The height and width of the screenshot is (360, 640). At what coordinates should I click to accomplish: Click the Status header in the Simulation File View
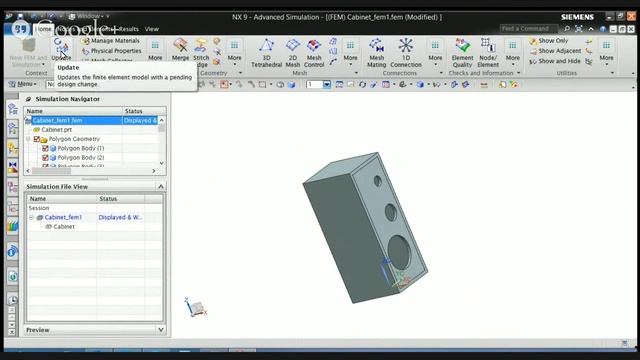pyautogui.click(x=120, y=199)
